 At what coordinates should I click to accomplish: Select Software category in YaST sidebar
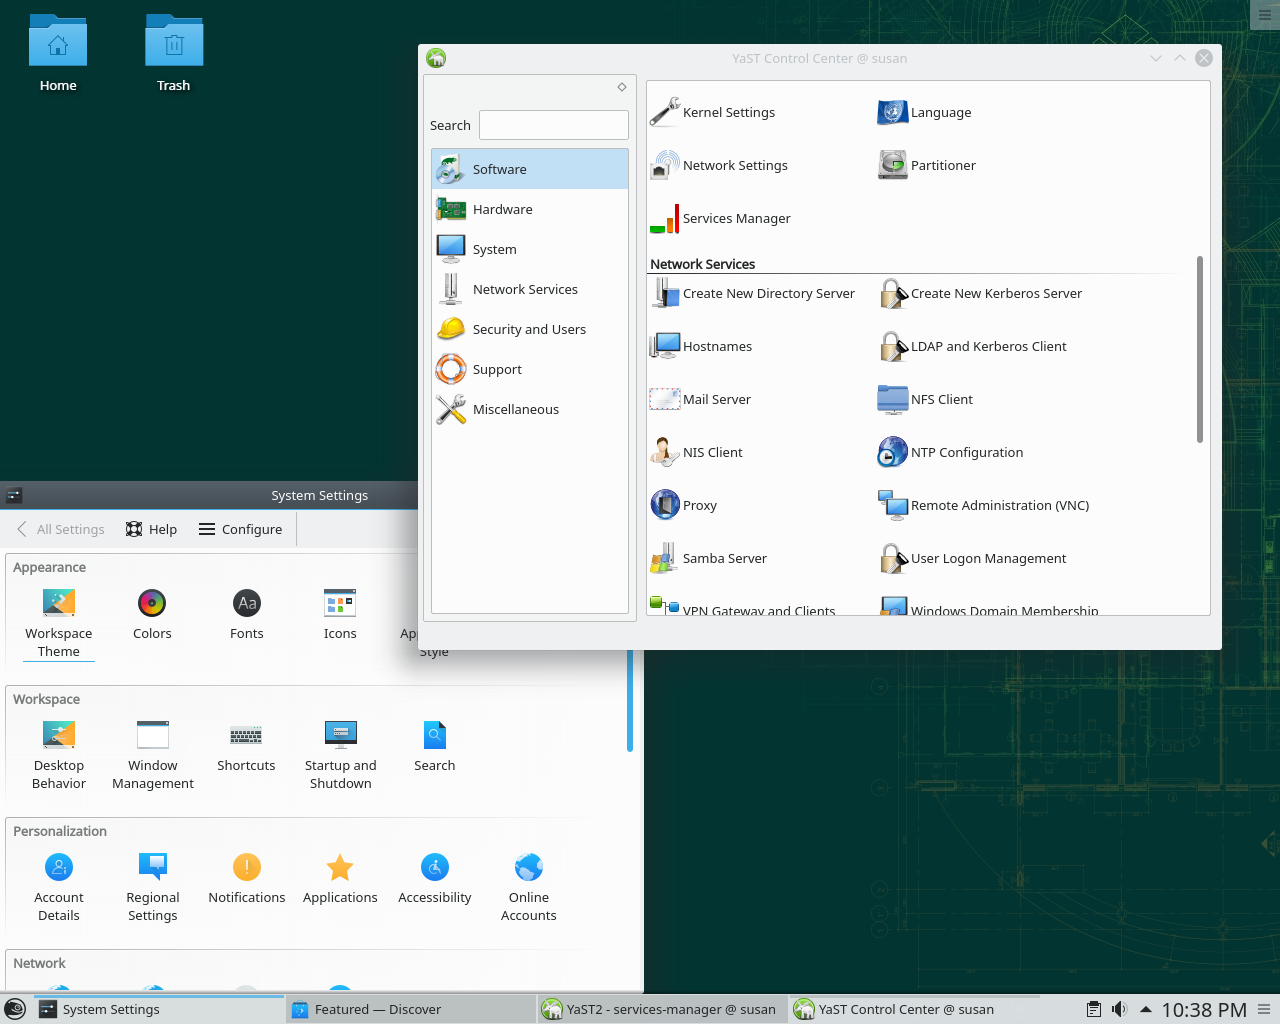click(x=530, y=169)
